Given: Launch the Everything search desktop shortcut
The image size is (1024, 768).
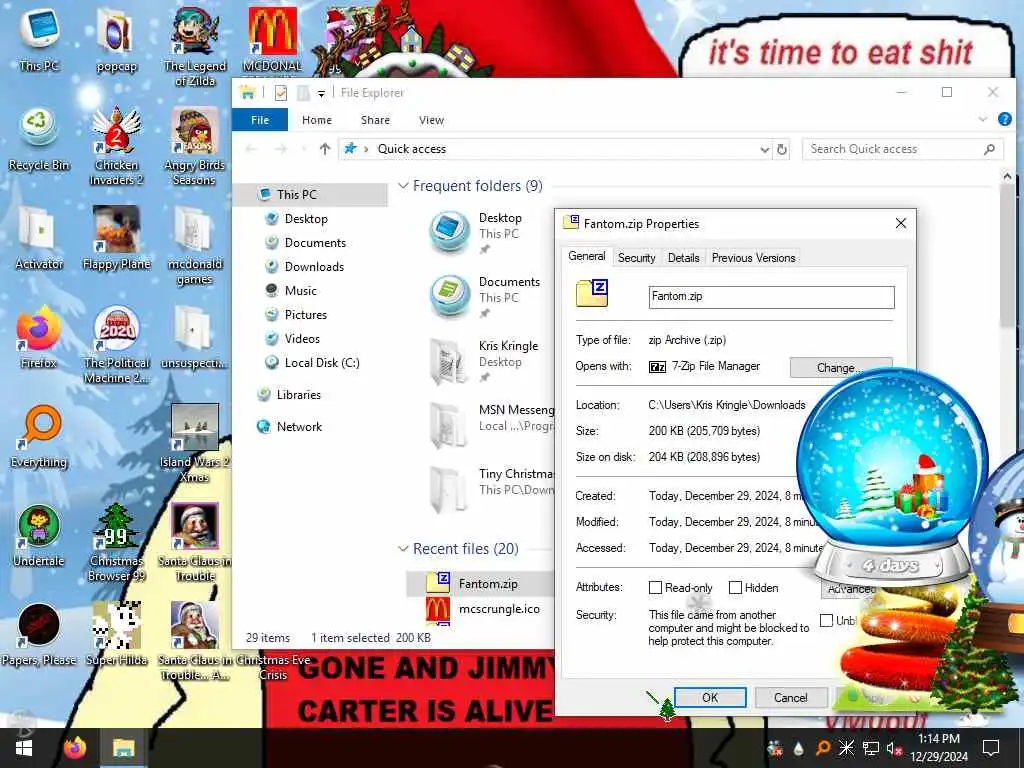Looking at the screenshot, I should pos(39,436).
